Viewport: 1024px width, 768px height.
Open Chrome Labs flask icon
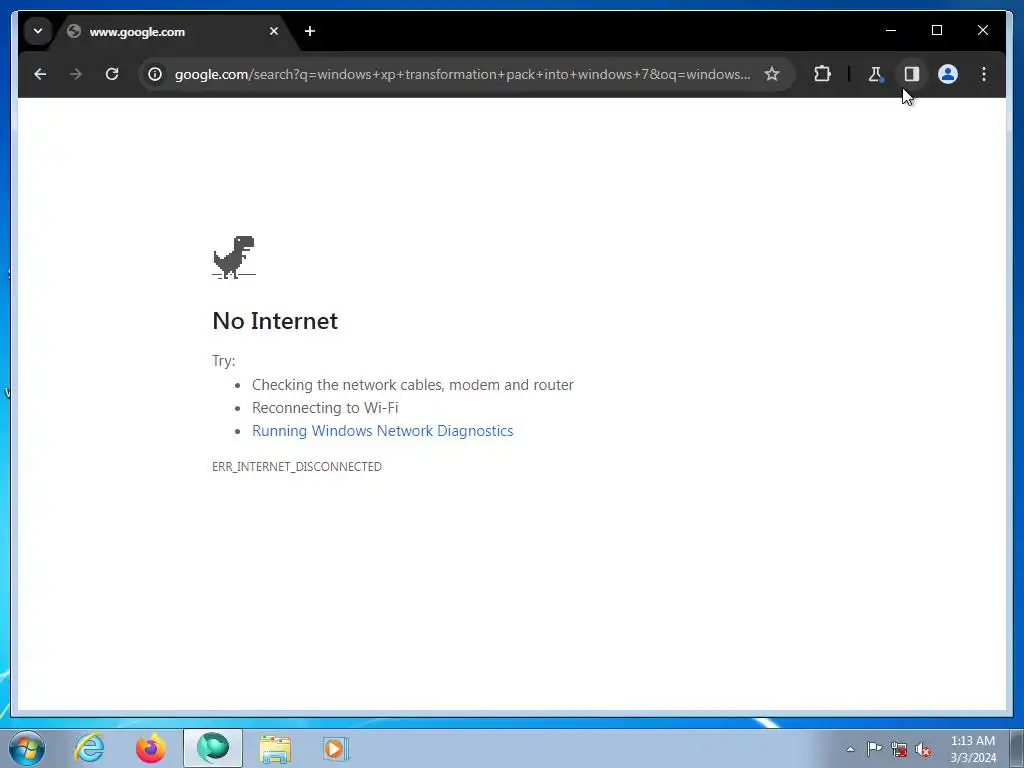click(875, 74)
